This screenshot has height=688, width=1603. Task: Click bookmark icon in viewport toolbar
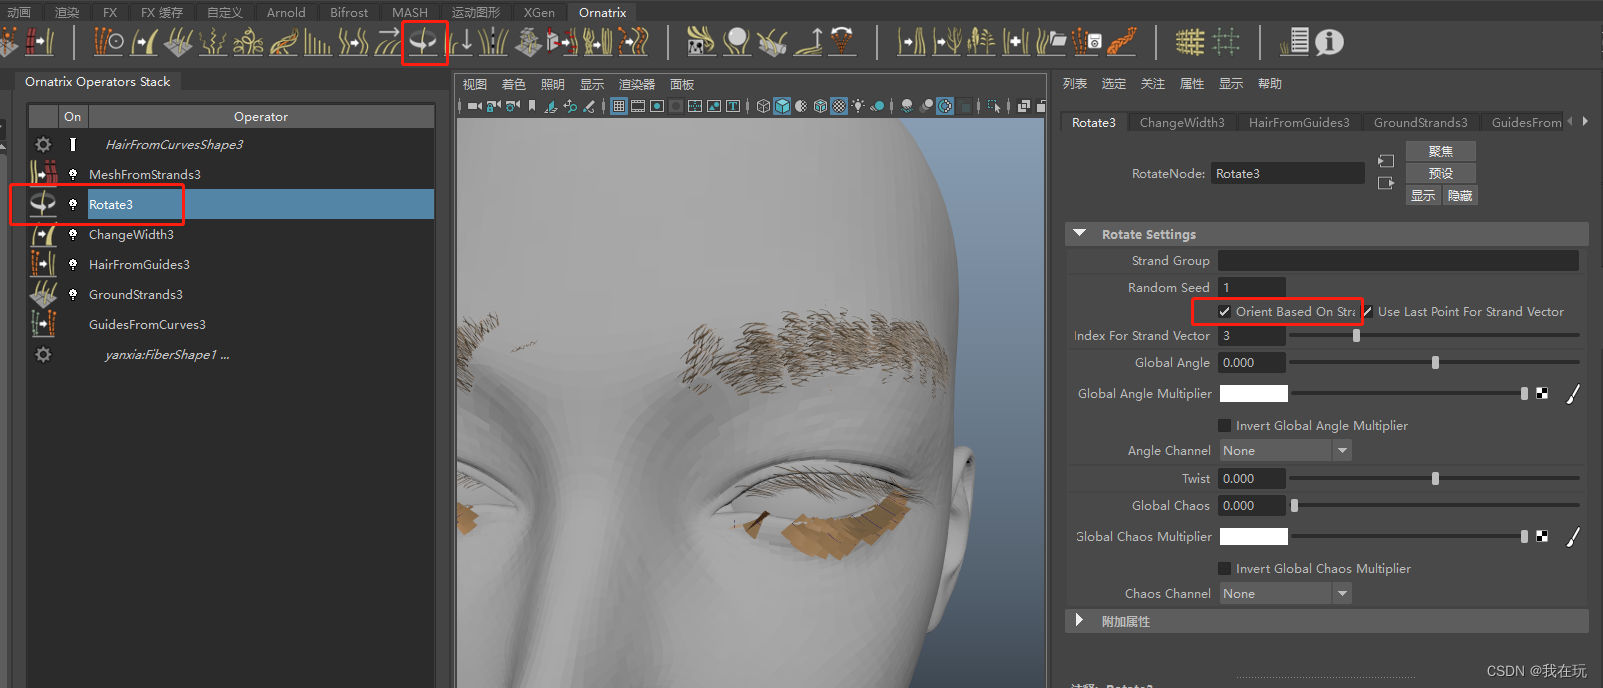[532, 106]
